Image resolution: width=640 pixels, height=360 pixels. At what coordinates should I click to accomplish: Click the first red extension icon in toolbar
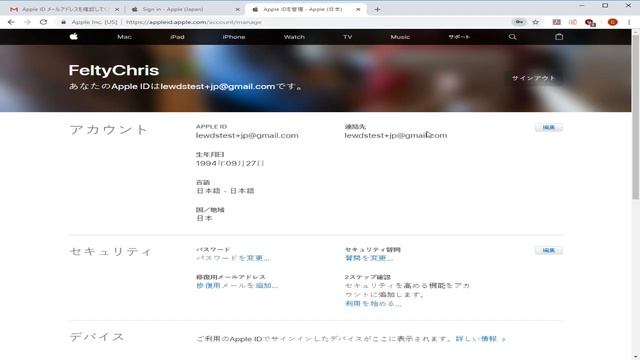(556, 22)
